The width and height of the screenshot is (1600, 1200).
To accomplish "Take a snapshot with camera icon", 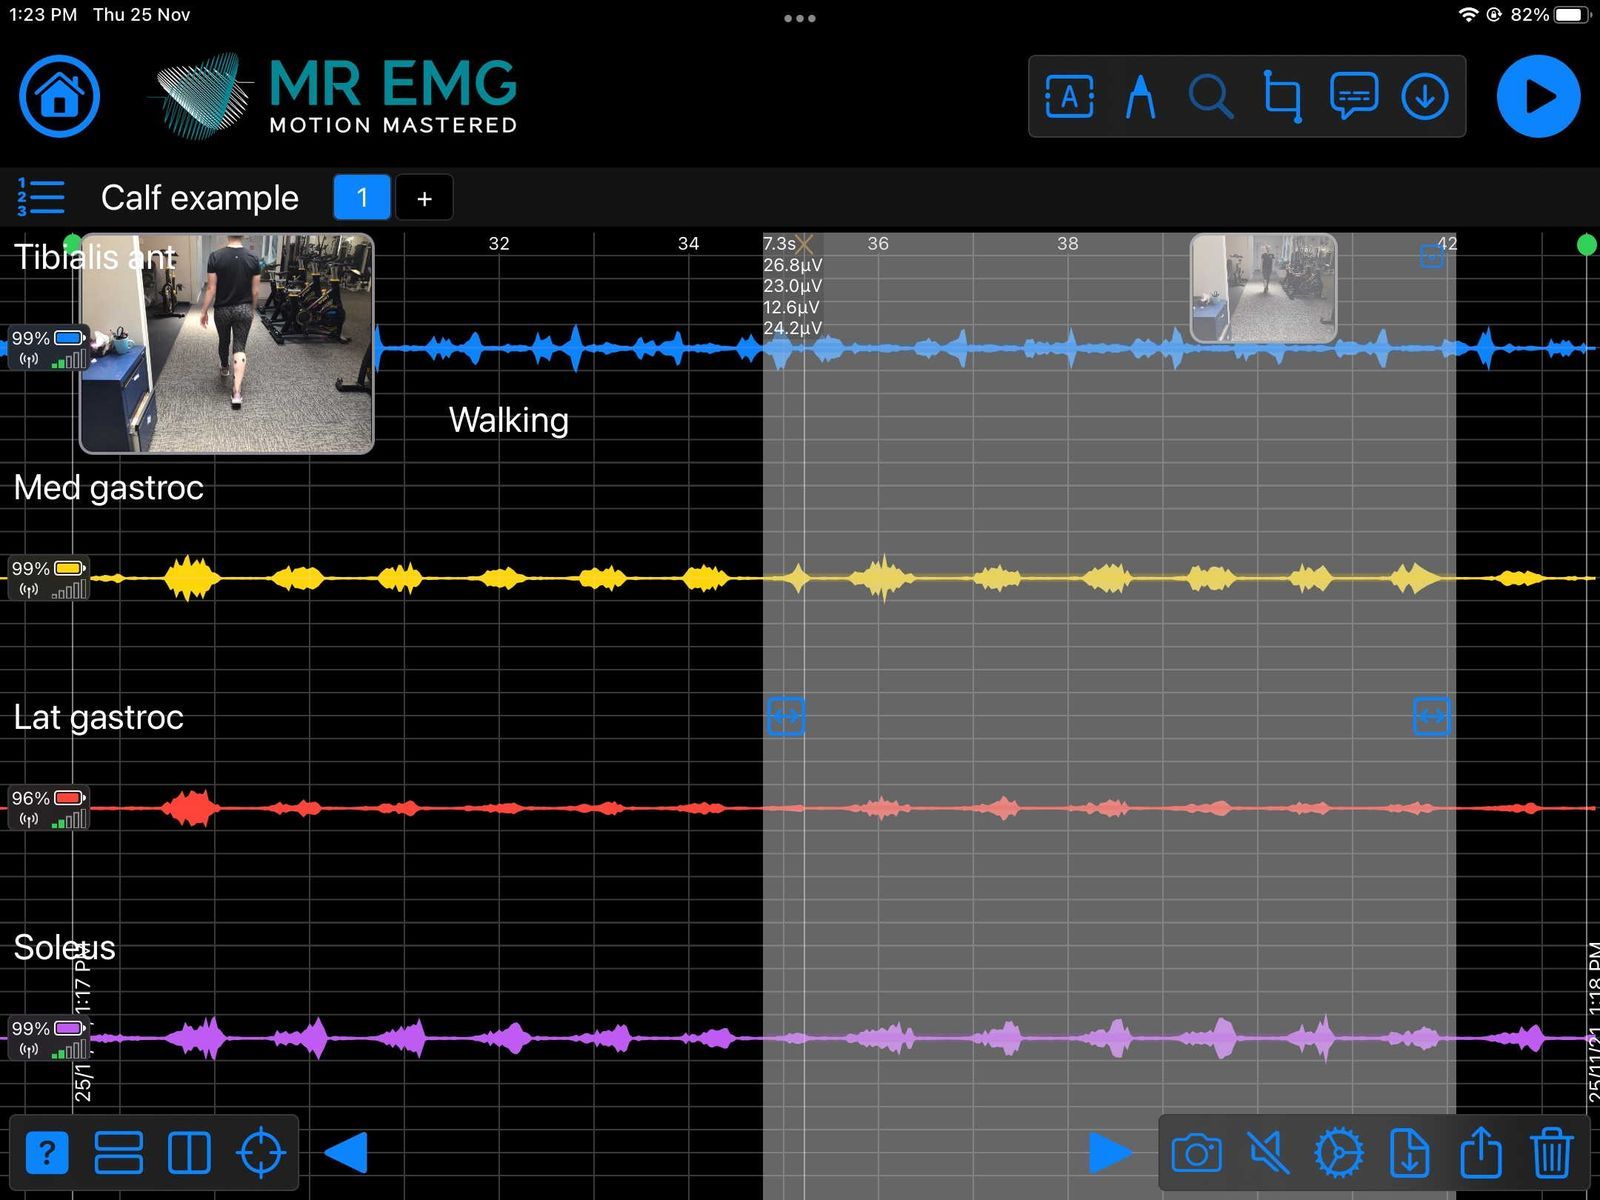I will [x=1196, y=1153].
